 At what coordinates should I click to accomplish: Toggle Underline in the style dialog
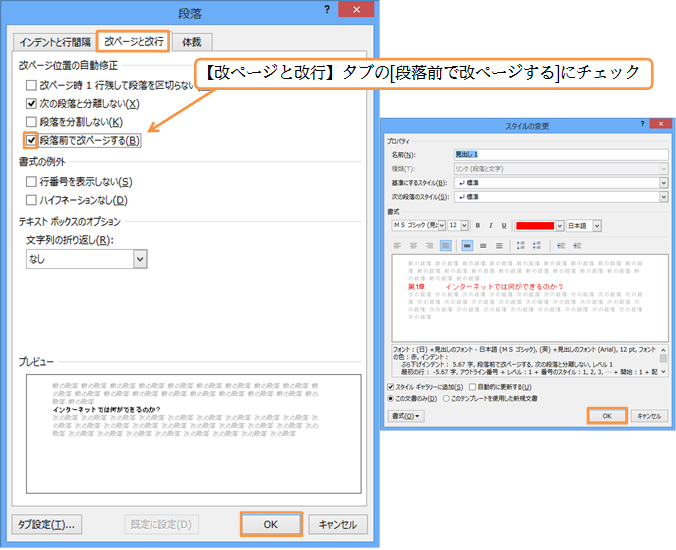point(504,225)
